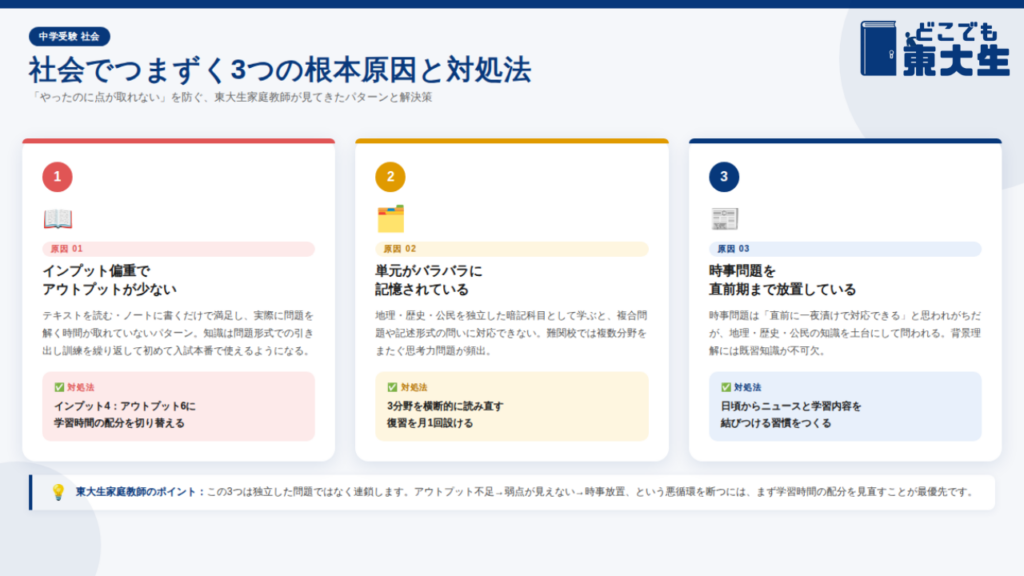Click the yellow folder dividers icon in card 2
The height and width of the screenshot is (576, 1024).
(391, 219)
